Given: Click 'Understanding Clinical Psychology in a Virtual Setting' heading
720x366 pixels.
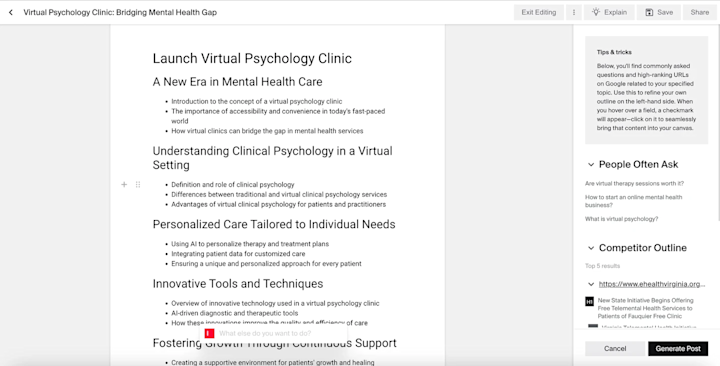Looking at the screenshot, I should [273, 158].
